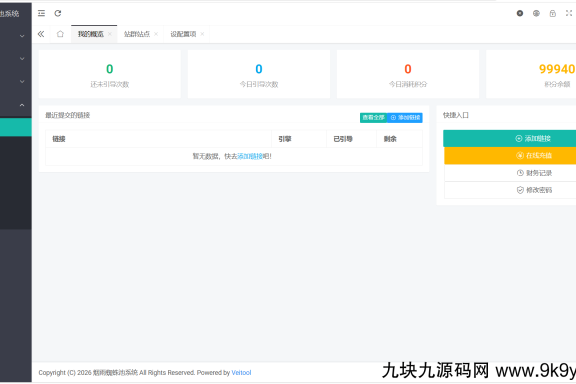The image size is (576, 384).
Task: Click the orange 99940 balance value
Action: (557, 69)
